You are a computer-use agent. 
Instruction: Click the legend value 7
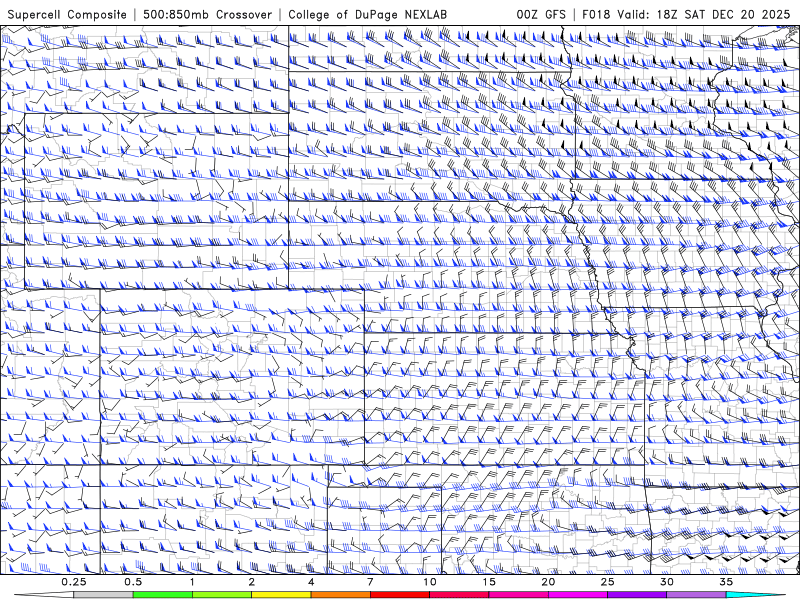[370, 582]
